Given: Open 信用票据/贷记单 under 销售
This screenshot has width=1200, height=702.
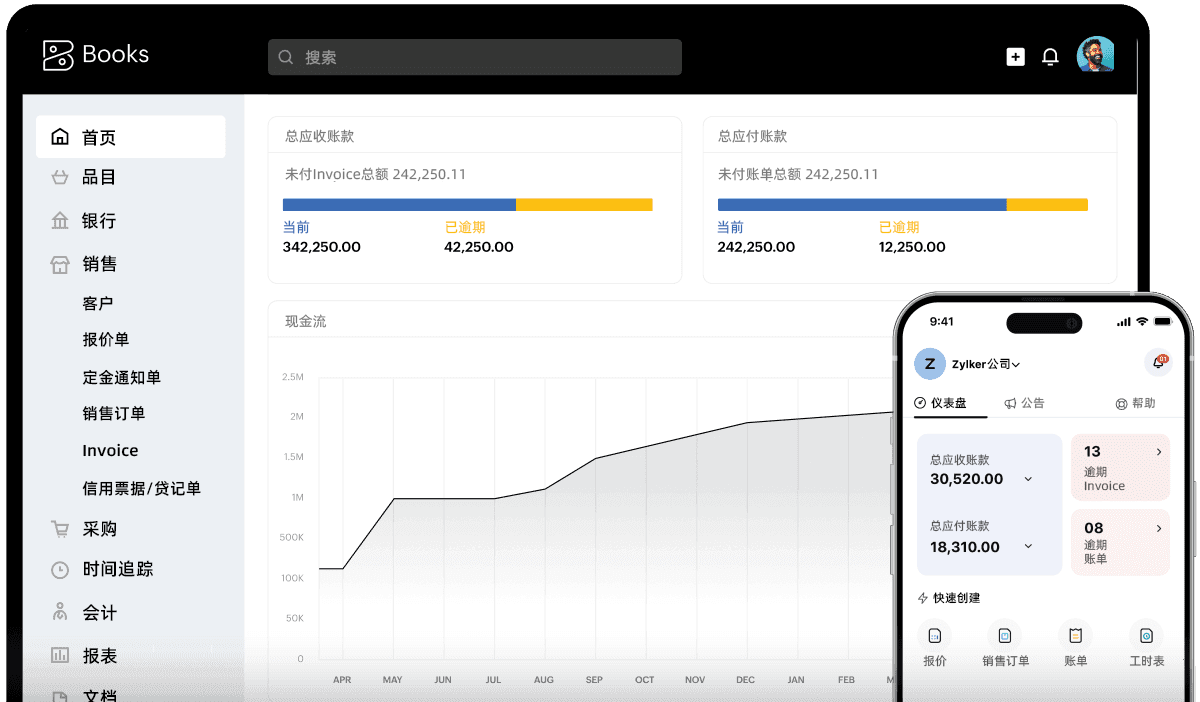Looking at the screenshot, I should (142, 488).
